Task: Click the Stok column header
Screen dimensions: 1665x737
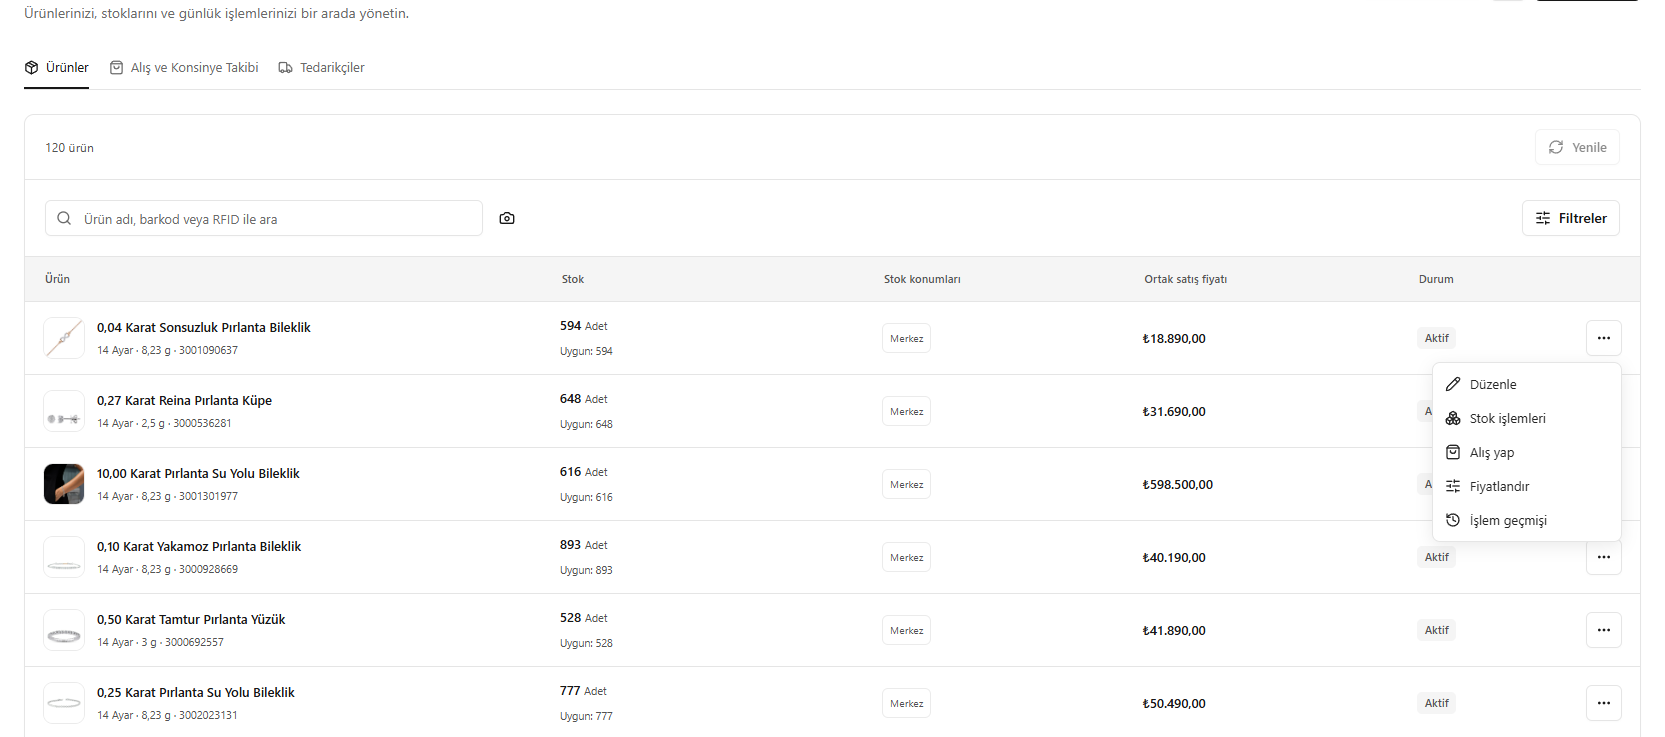Action: click(572, 279)
